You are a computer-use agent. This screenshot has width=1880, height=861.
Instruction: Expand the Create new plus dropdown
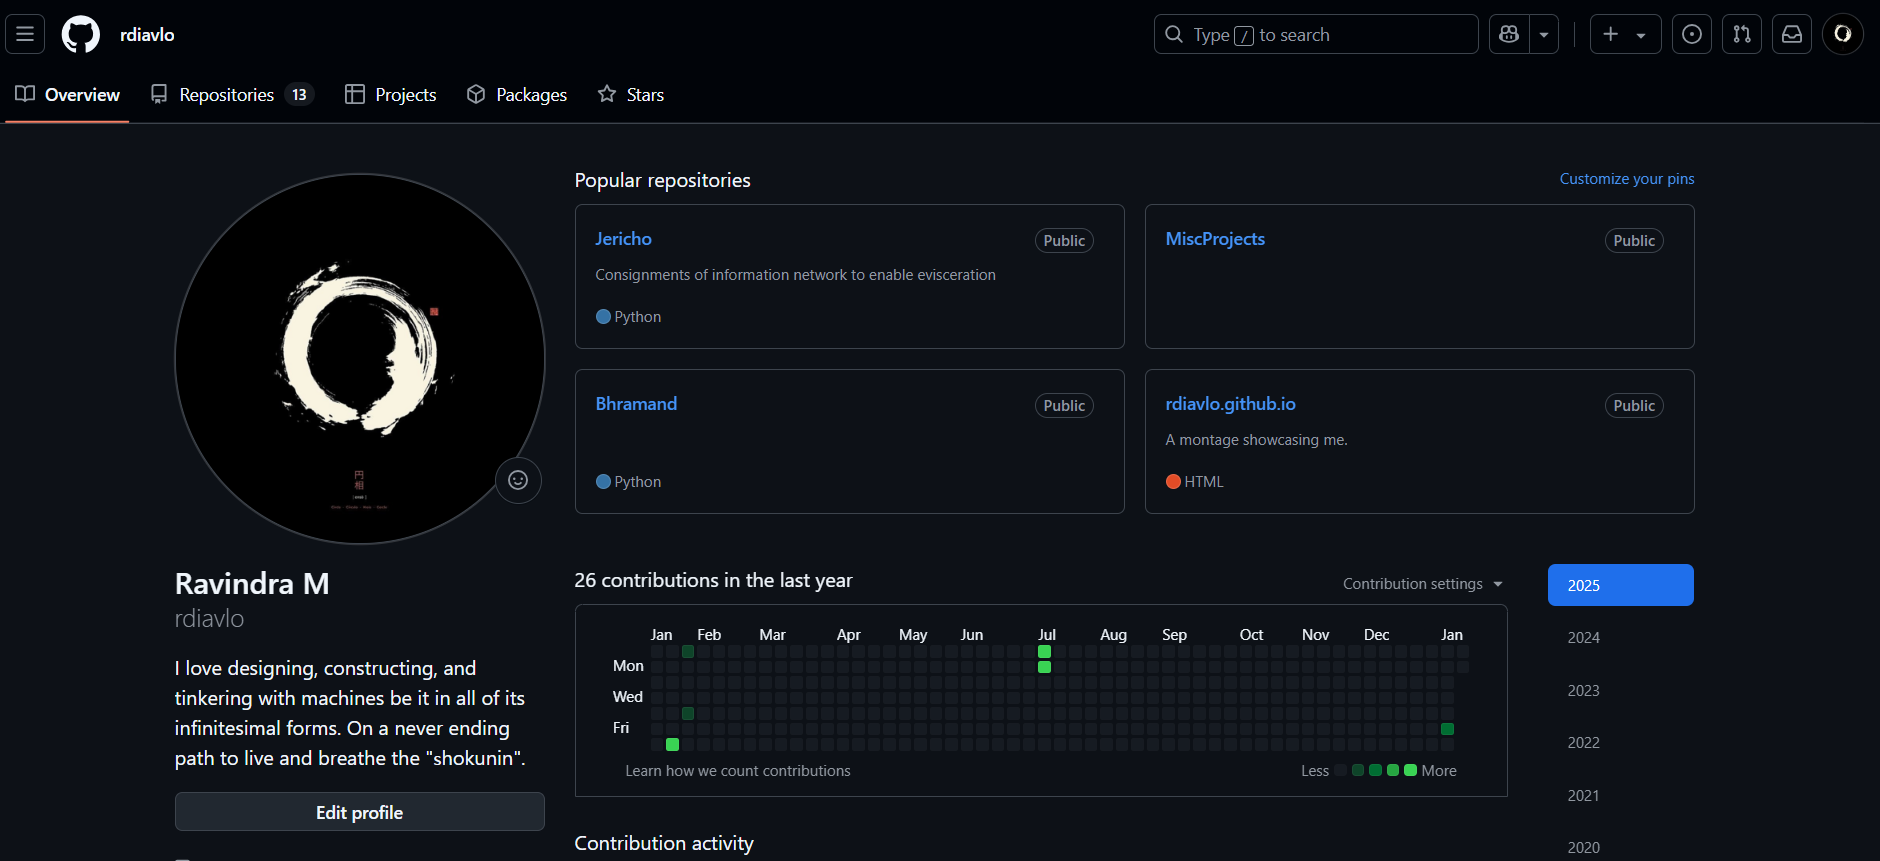click(x=1625, y=34)
